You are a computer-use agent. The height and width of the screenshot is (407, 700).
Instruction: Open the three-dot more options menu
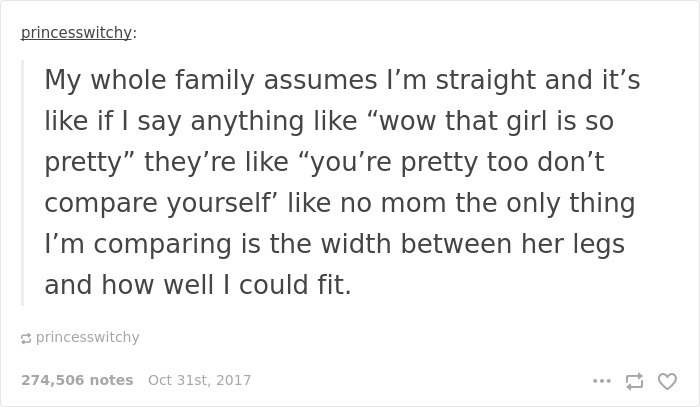click(x=601, y=381)
